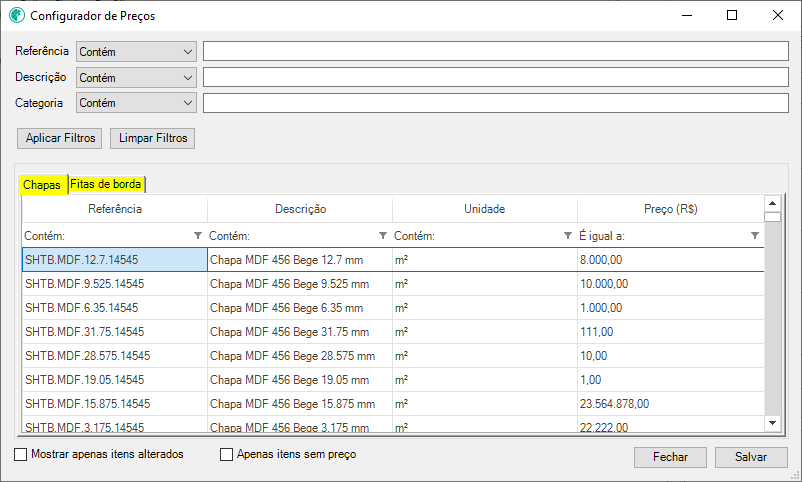The height and width of the screenshot is (482, 802).
Task: Select cell SHTB.MDF.31.75.14545
Action: pyautogui.click(x=115, y=332)
